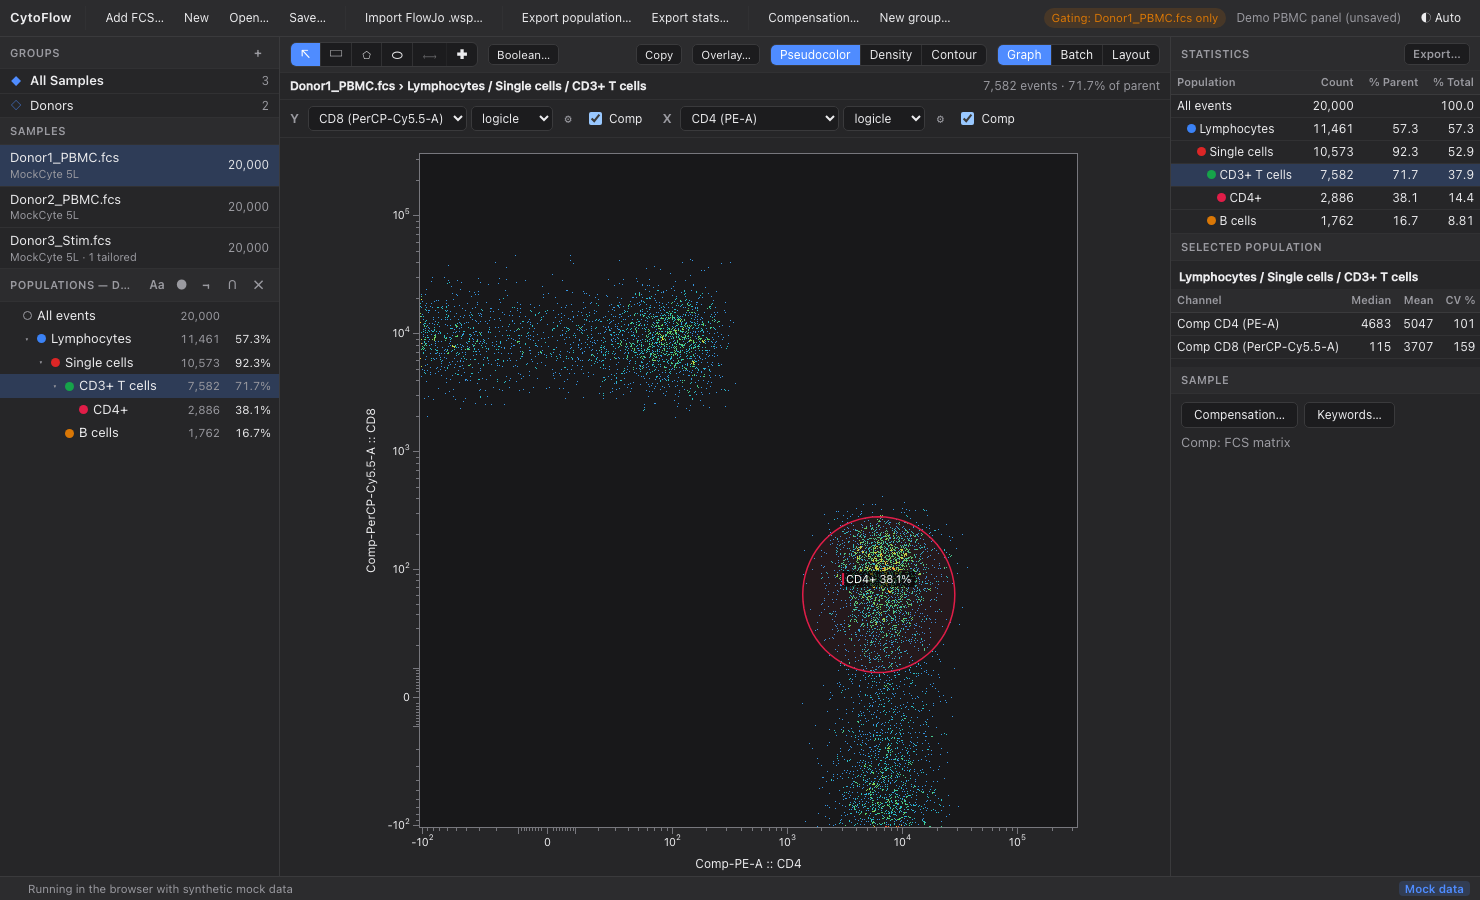Toggle the Y axis Comp checkbox
This screenshot has width=1480, height=900.
(x=596, y=119)
